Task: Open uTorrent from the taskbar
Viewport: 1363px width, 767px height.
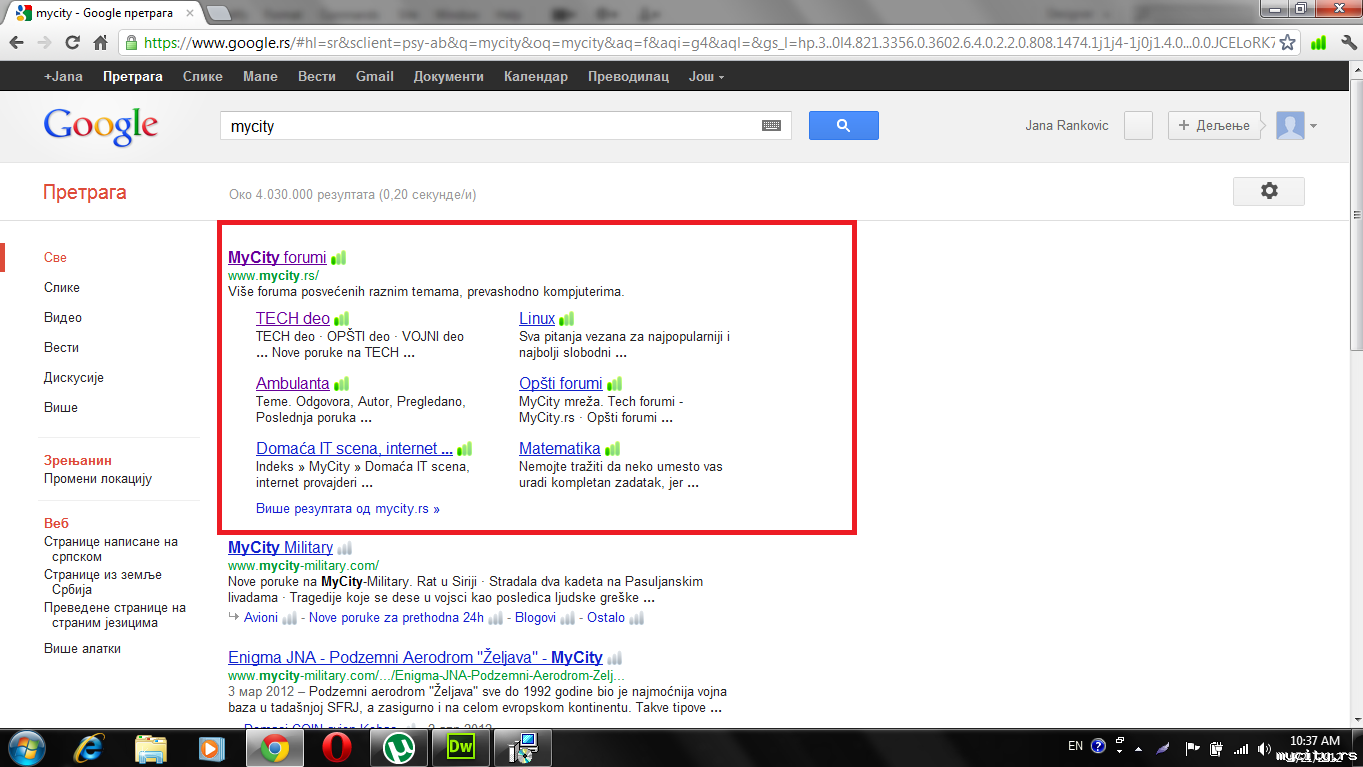Action: [x=398, y=747]
